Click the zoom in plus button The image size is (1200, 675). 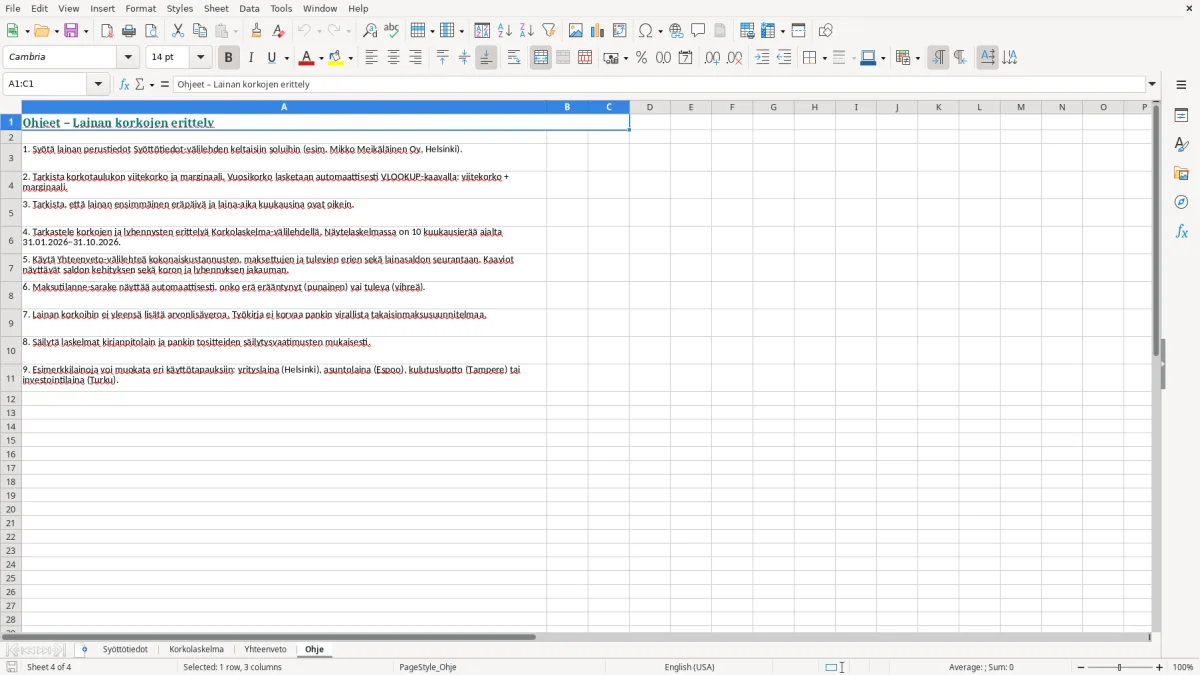pyautogui.click(x=1160, y=667)
